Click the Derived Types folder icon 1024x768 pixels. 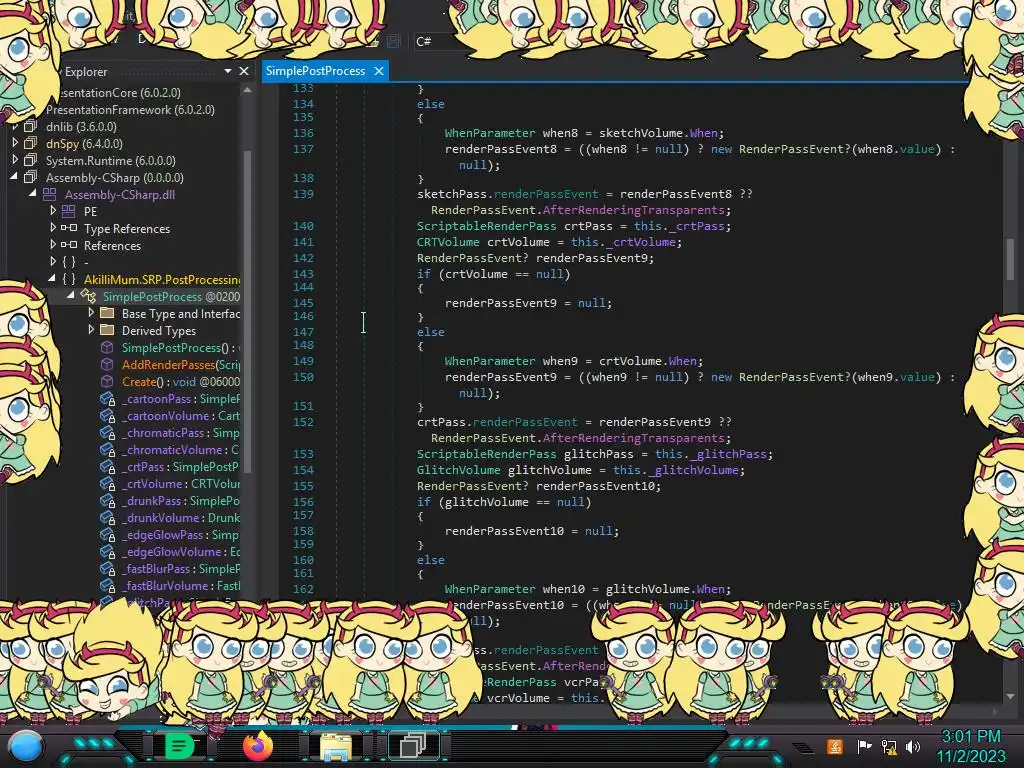click(x=107, y=330)
